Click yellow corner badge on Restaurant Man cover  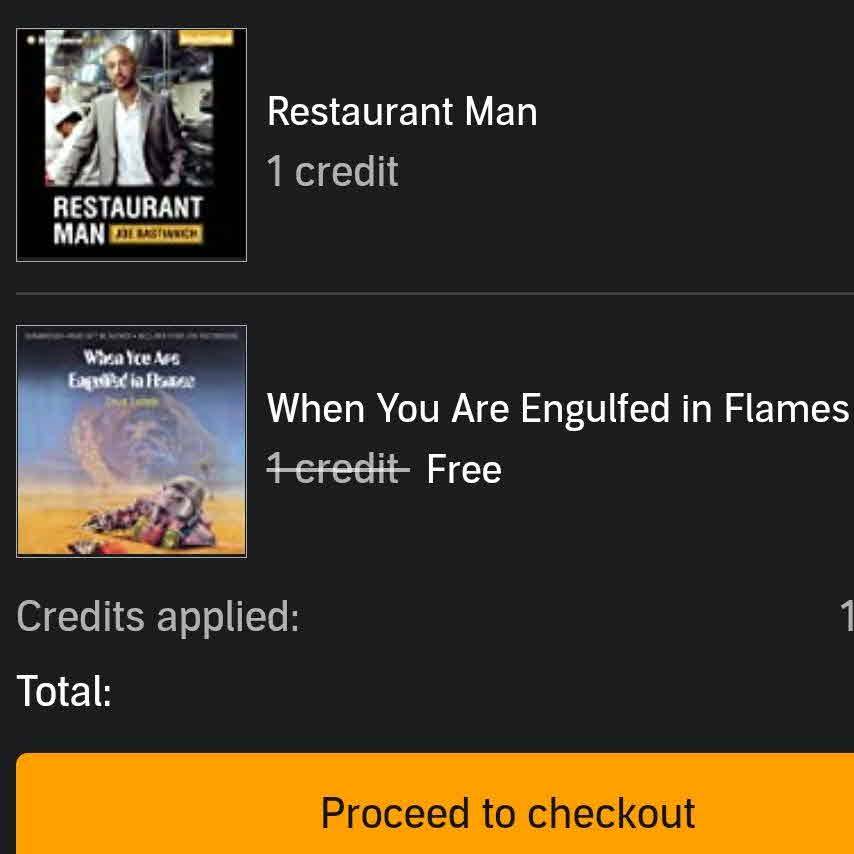click(205, 38)
